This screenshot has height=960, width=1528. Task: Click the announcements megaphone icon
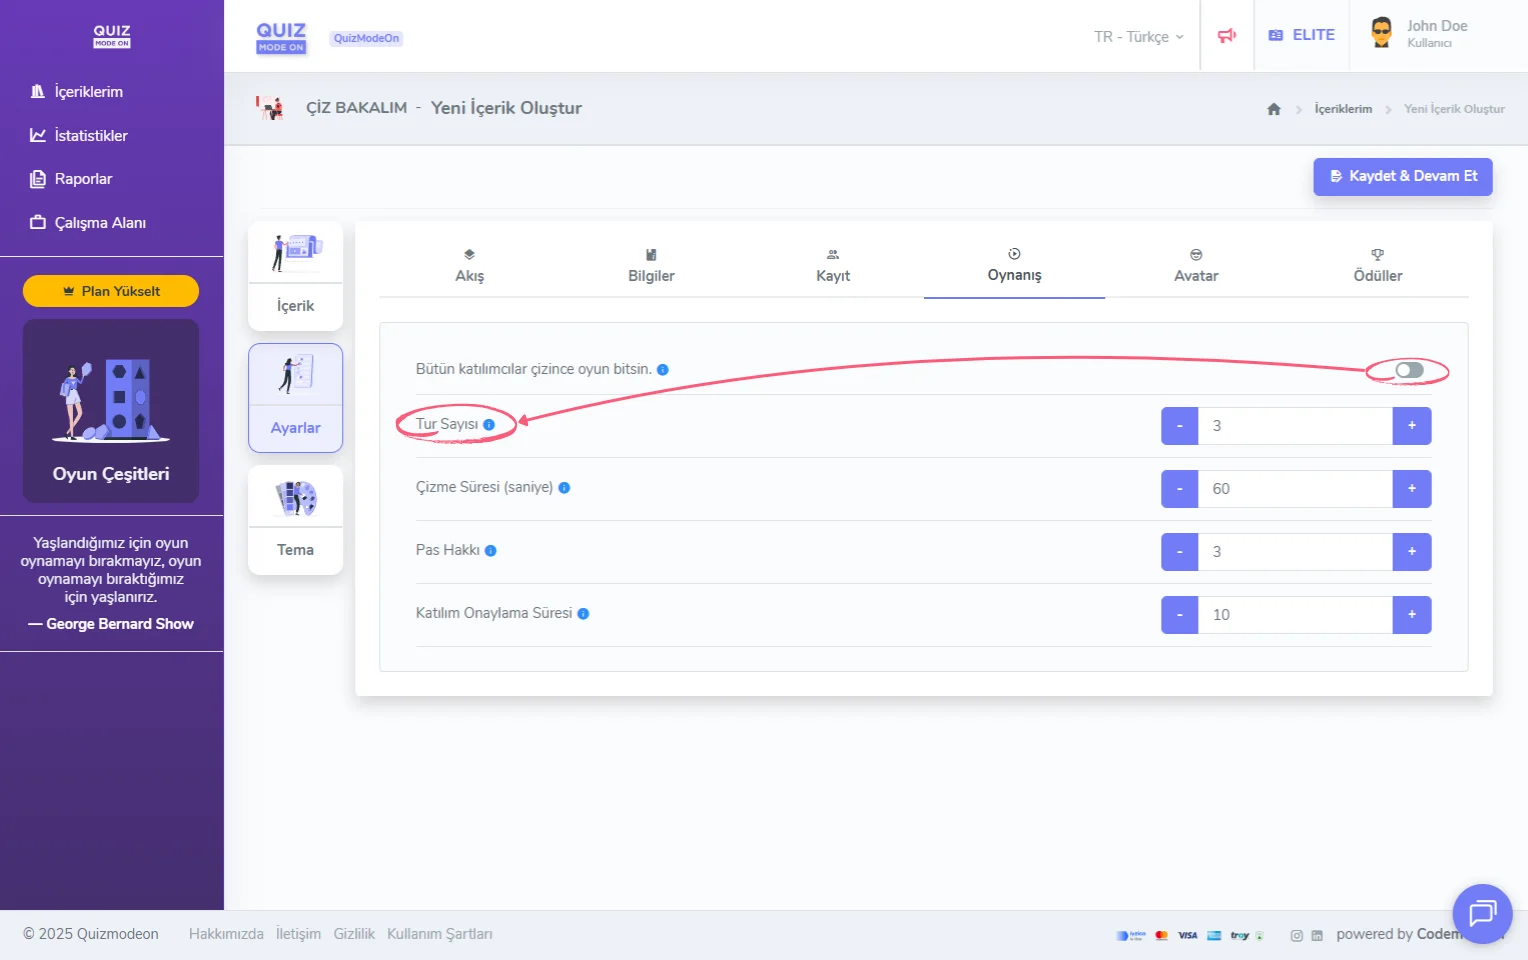(1227, 36)
